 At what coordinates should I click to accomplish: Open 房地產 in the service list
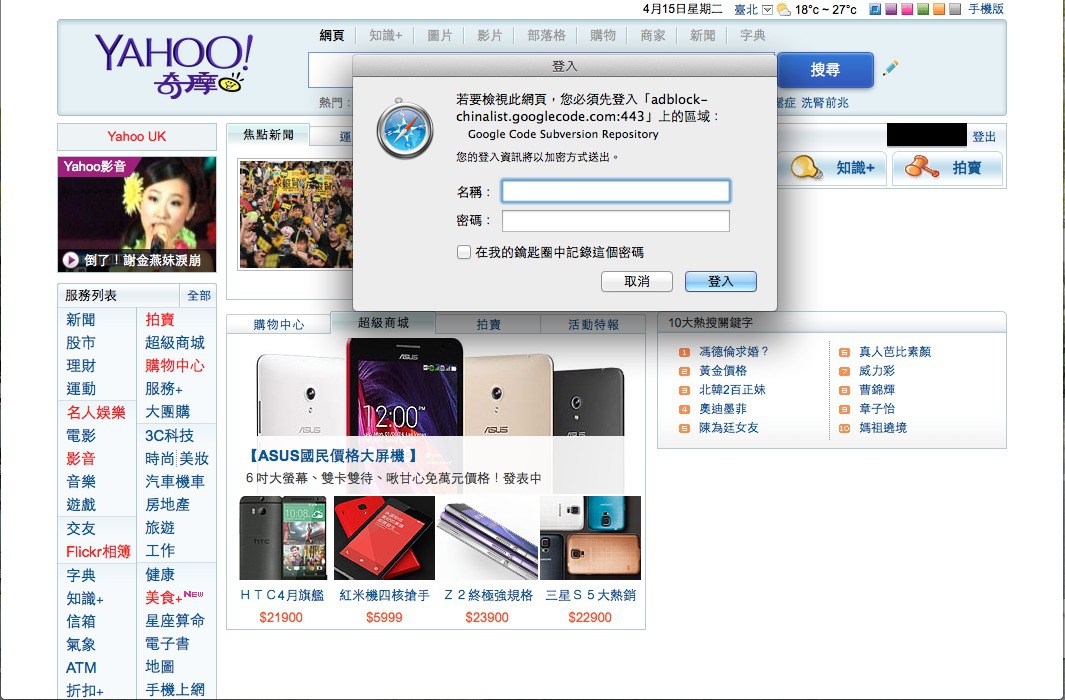[168, 504]
